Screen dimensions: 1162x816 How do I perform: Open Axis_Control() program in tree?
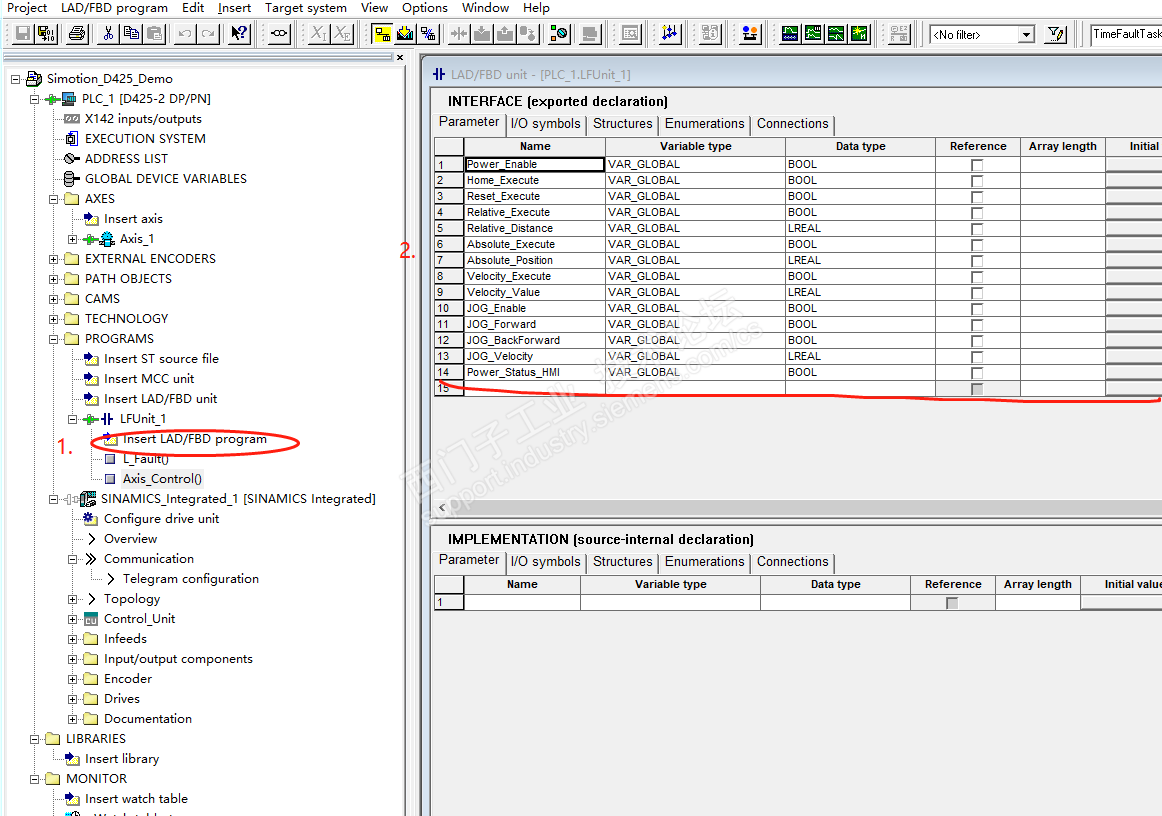point(162,479)
